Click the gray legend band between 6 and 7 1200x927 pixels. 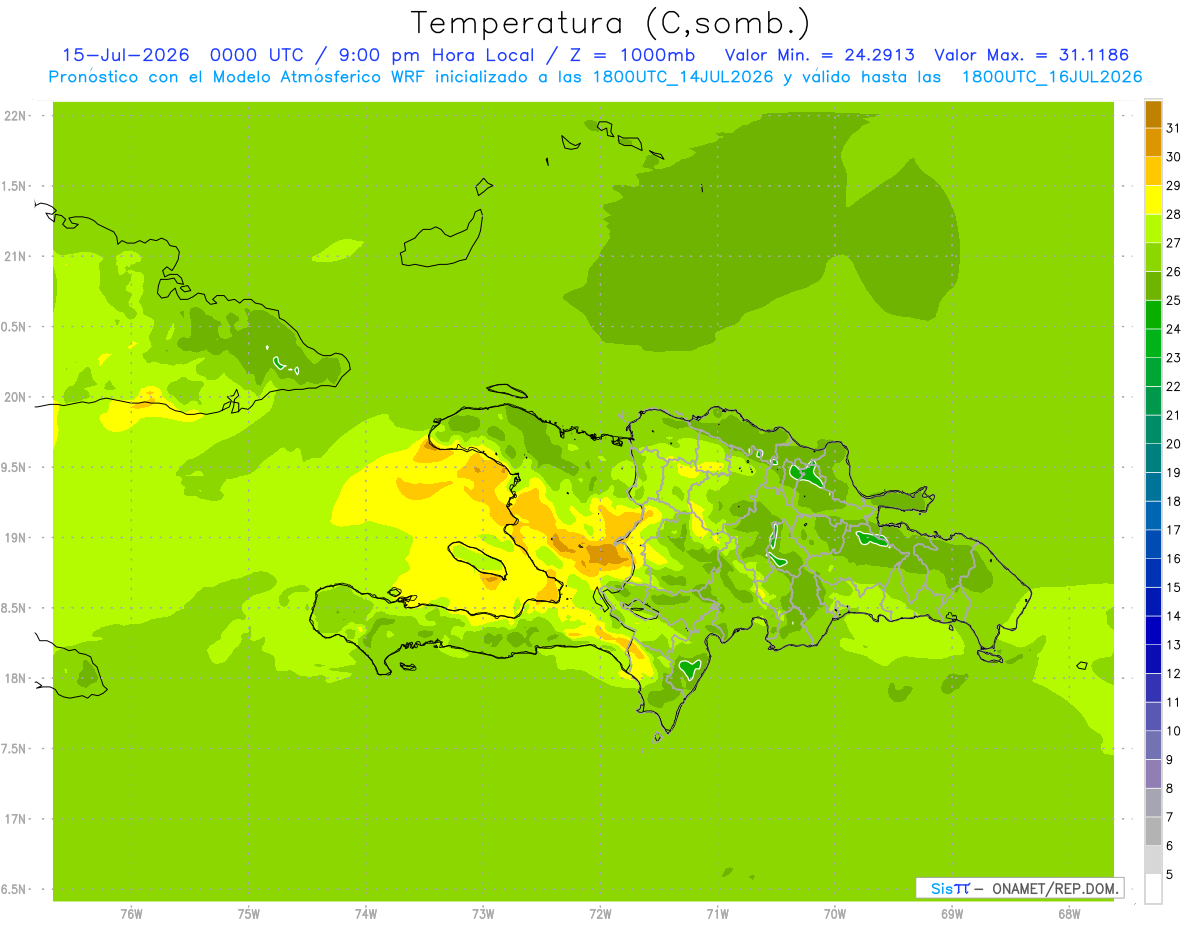(1153, 831)
